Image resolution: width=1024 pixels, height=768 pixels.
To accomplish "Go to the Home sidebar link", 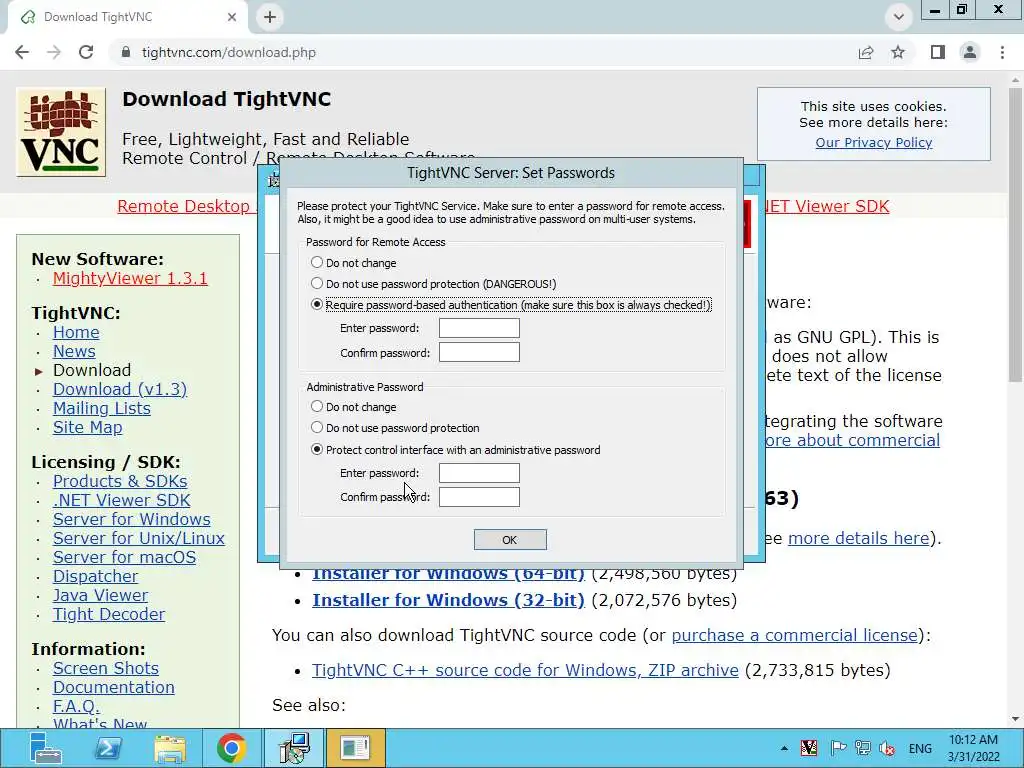I will coord(76,332).
